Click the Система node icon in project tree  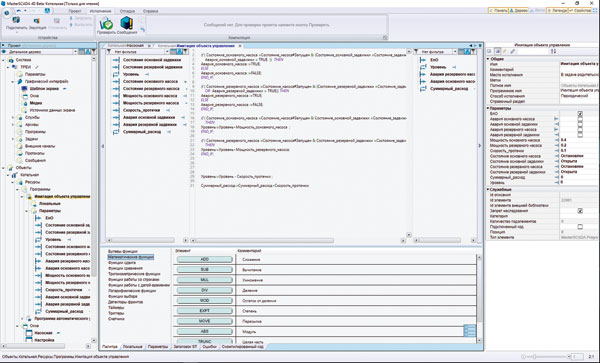tap(10, 60)
